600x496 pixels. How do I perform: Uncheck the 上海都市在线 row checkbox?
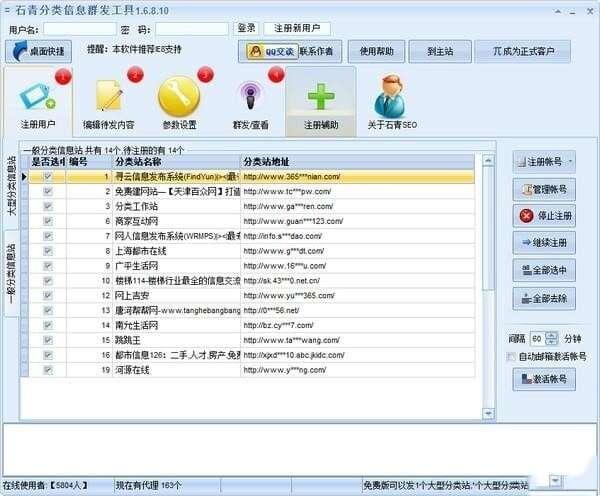click(x=47, y=251)
